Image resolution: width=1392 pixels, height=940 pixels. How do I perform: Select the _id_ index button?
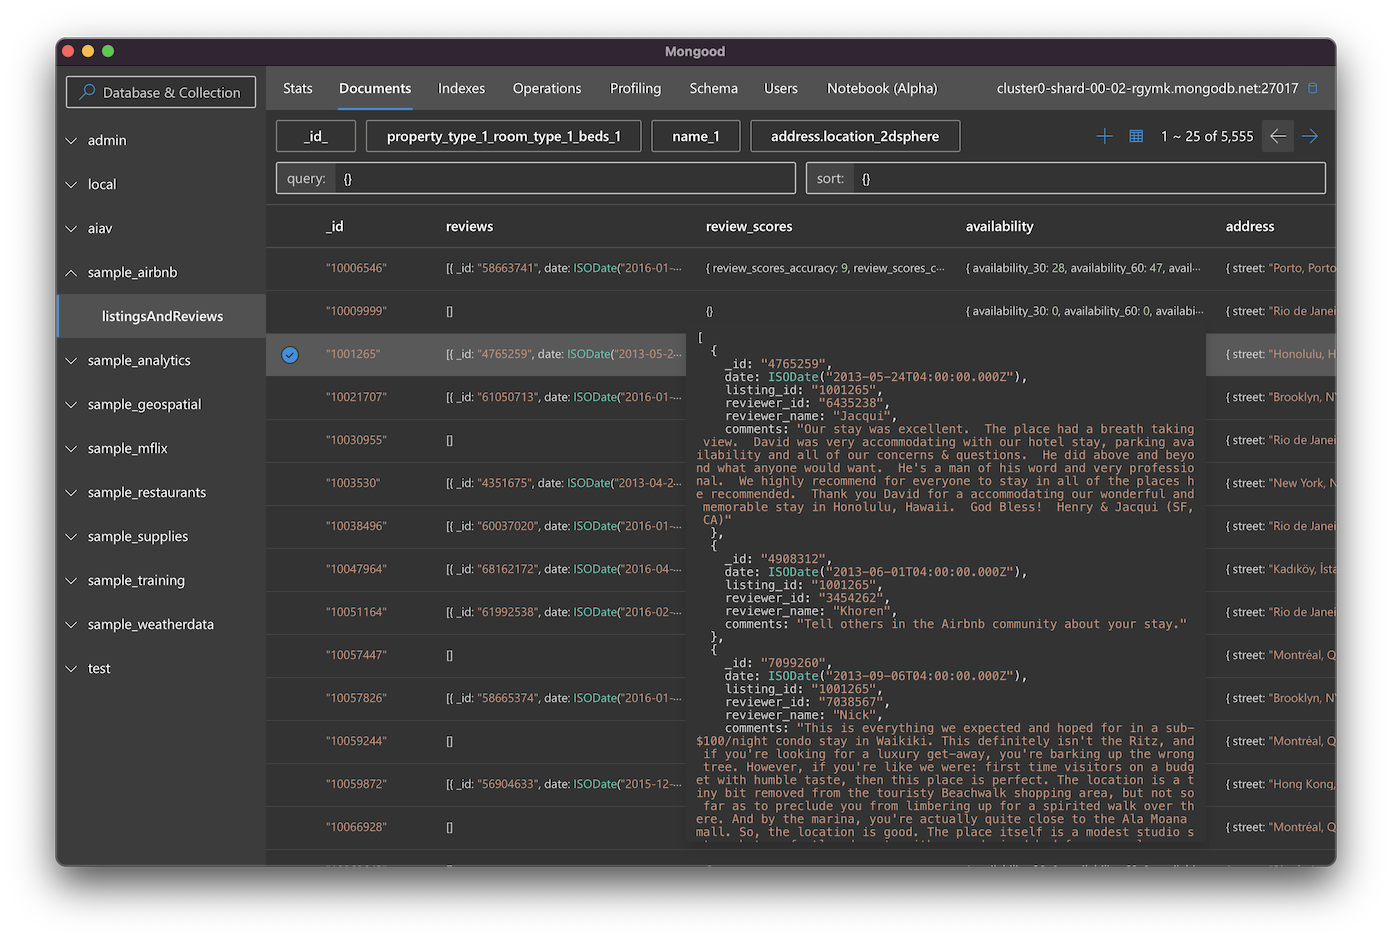tap(316, 136)
